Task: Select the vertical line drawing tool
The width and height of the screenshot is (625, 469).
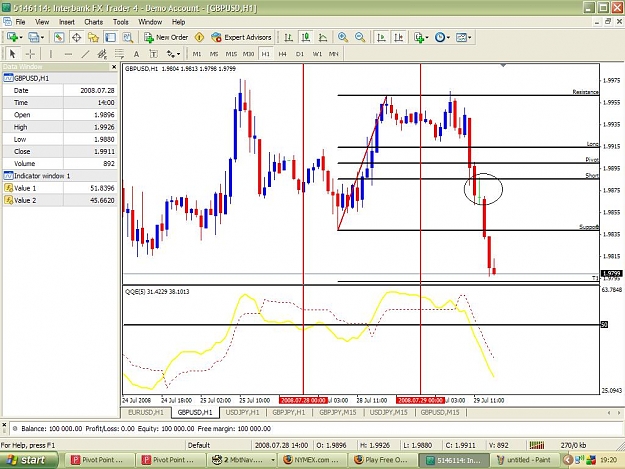Action: (x=51, y=54)
